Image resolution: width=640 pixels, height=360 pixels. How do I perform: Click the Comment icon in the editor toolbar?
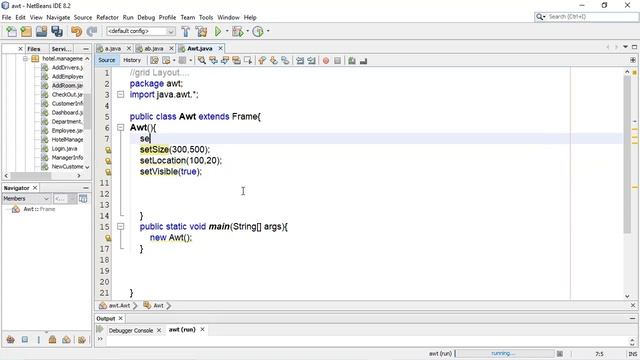pyautogui.click(x=352, y=61)
